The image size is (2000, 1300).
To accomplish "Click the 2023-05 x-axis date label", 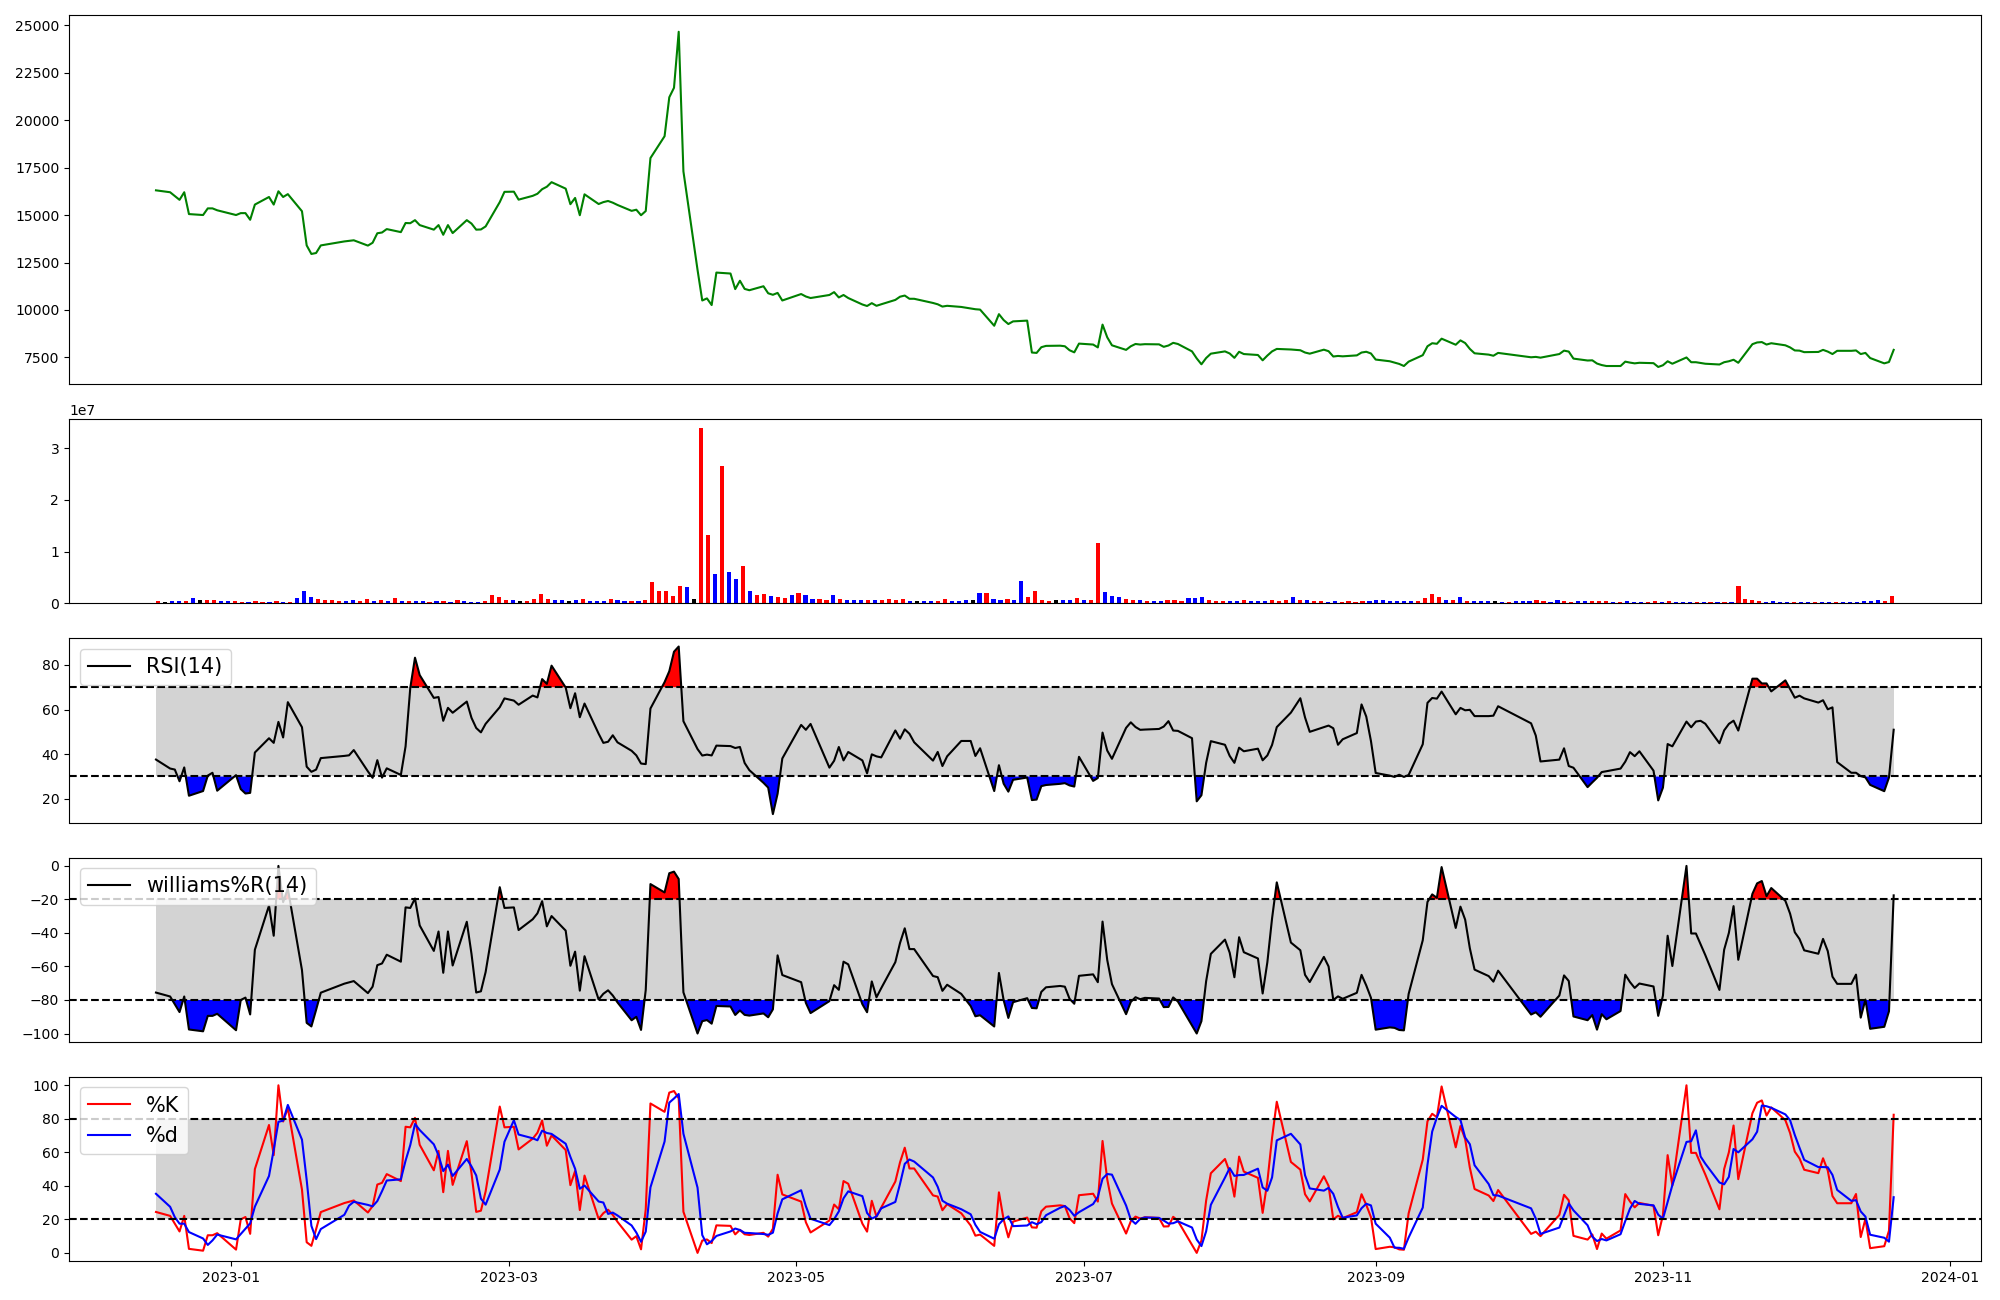I will (x=796, y=1277).
